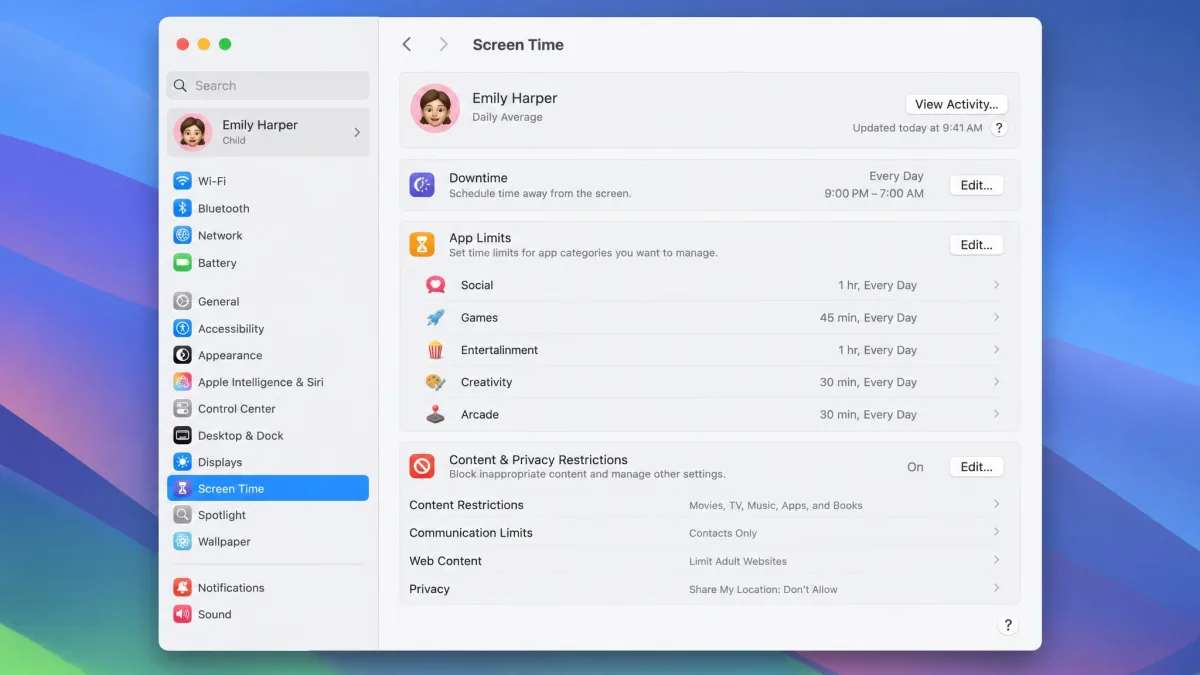Select the Wallpaper icon
Viewport: 1200px width, 675px height.
pos(182,541)
